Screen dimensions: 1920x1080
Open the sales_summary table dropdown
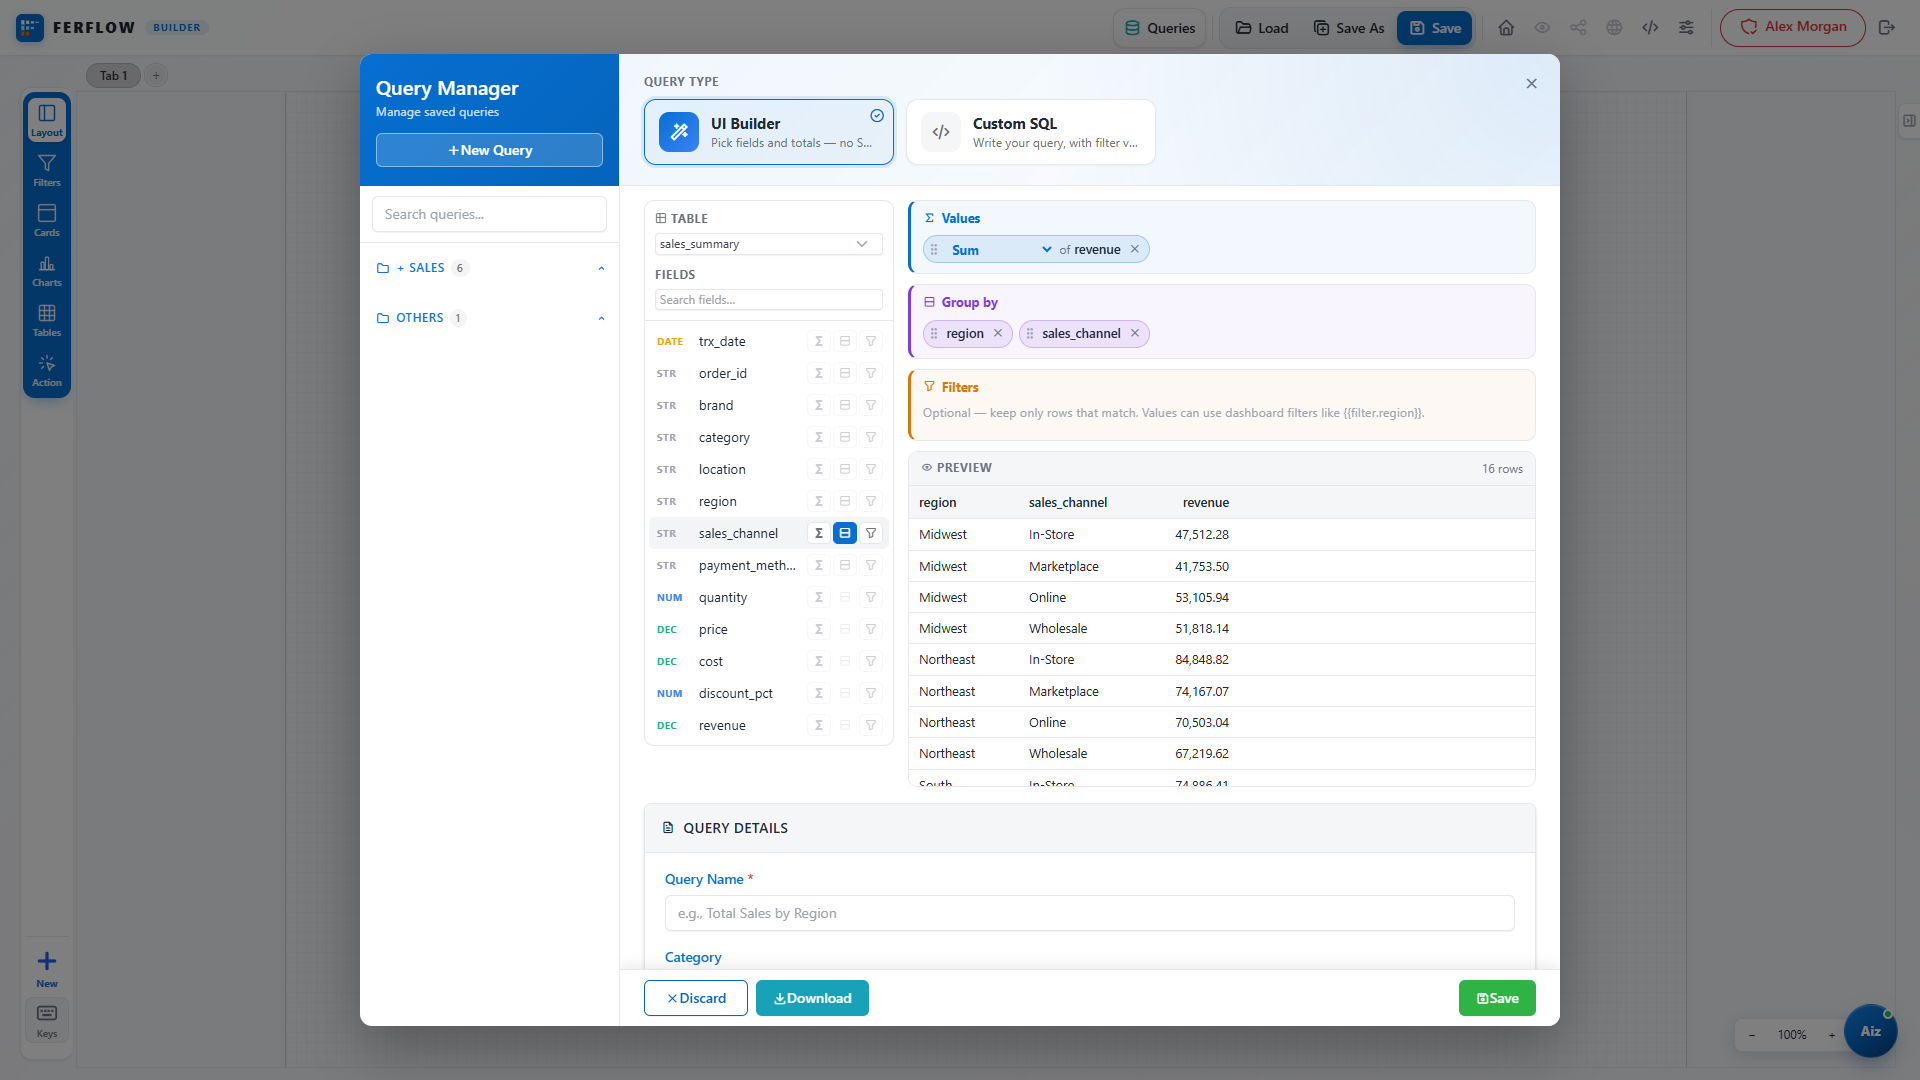click(x=768, y=244)
